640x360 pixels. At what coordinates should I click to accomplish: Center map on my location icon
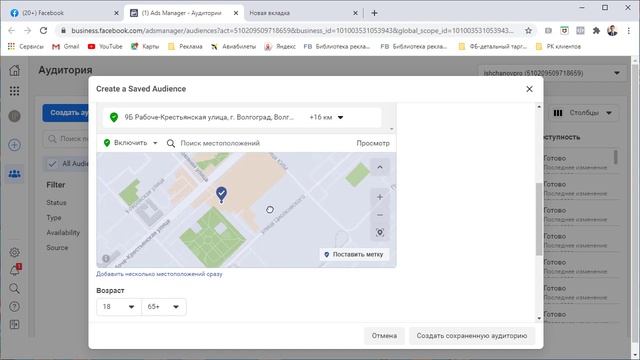380,233
